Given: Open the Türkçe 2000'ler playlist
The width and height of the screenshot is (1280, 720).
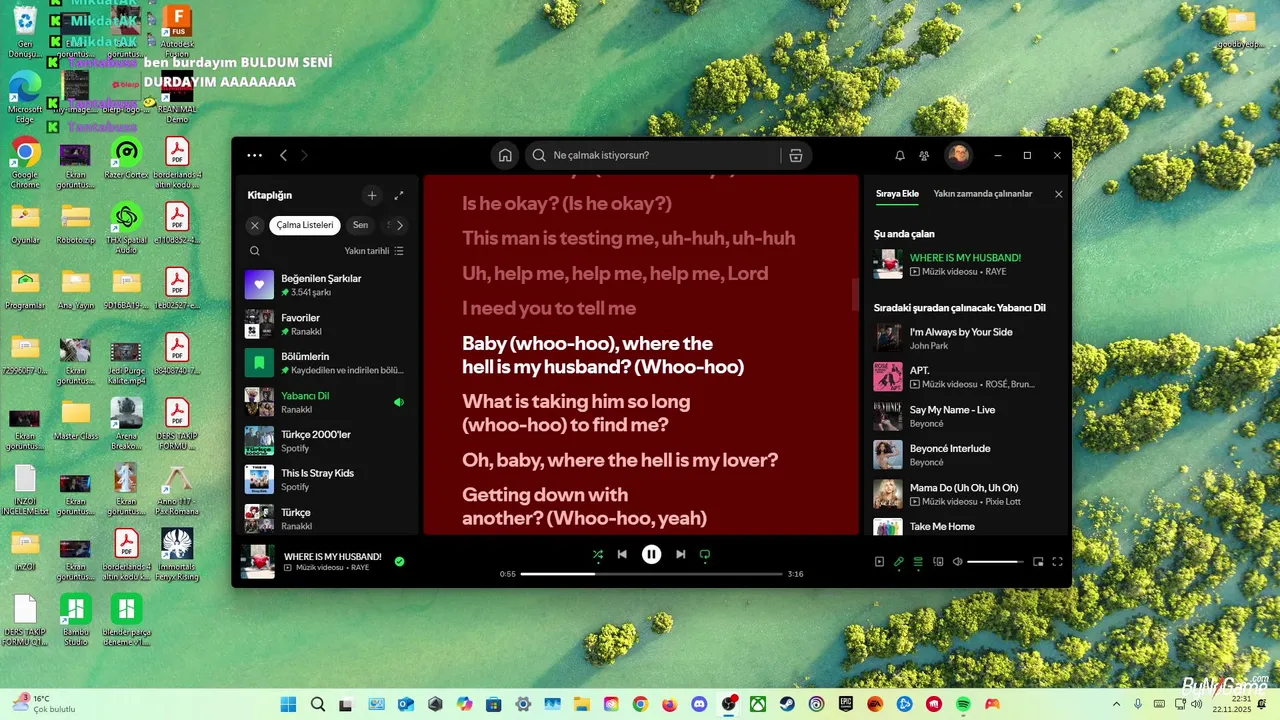Looking at the screenshot, I should tap(328, 441).
